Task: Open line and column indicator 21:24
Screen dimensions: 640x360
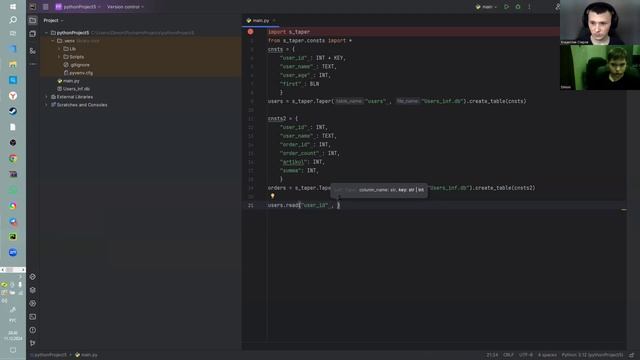Action: point(492,355)
